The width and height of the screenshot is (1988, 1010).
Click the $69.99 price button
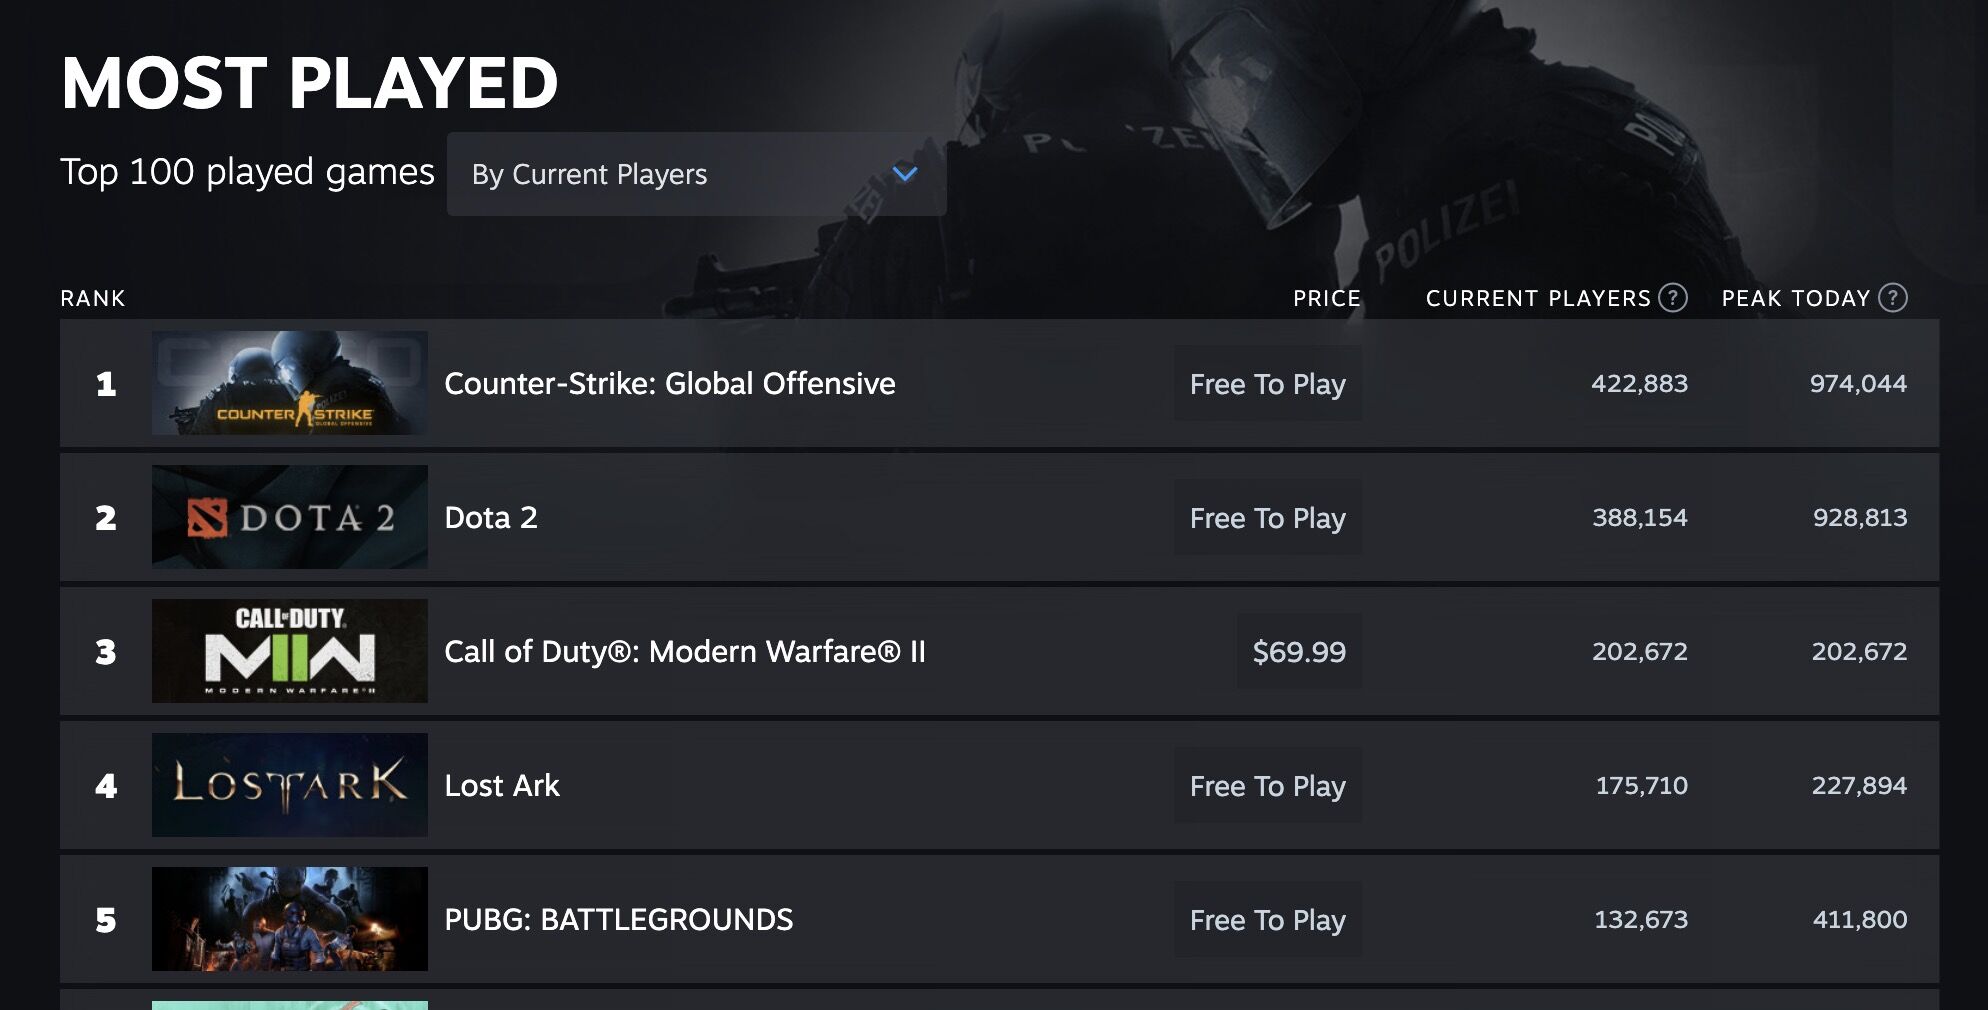coord(1299,652)
